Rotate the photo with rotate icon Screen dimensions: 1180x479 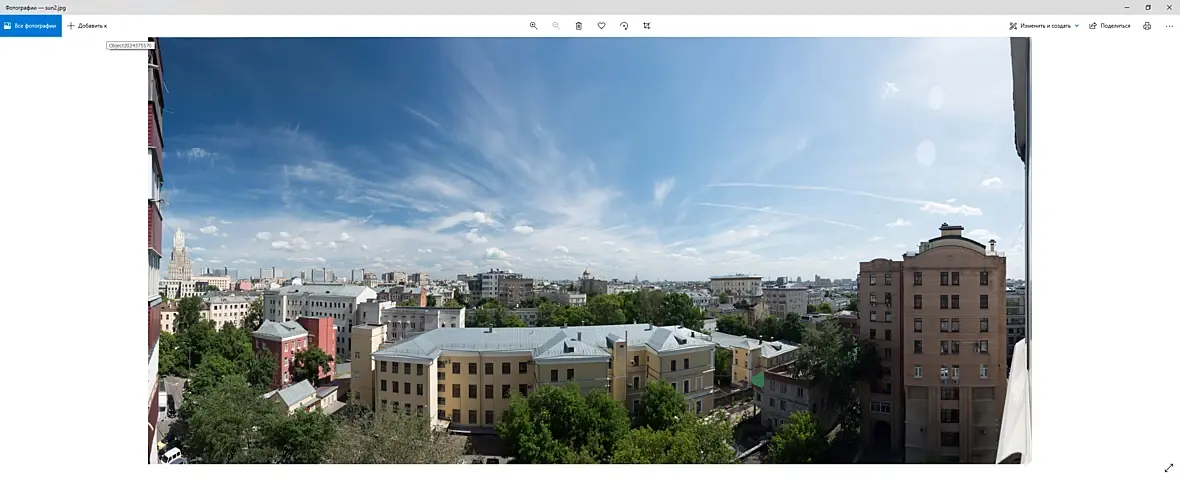coord(624,26)
